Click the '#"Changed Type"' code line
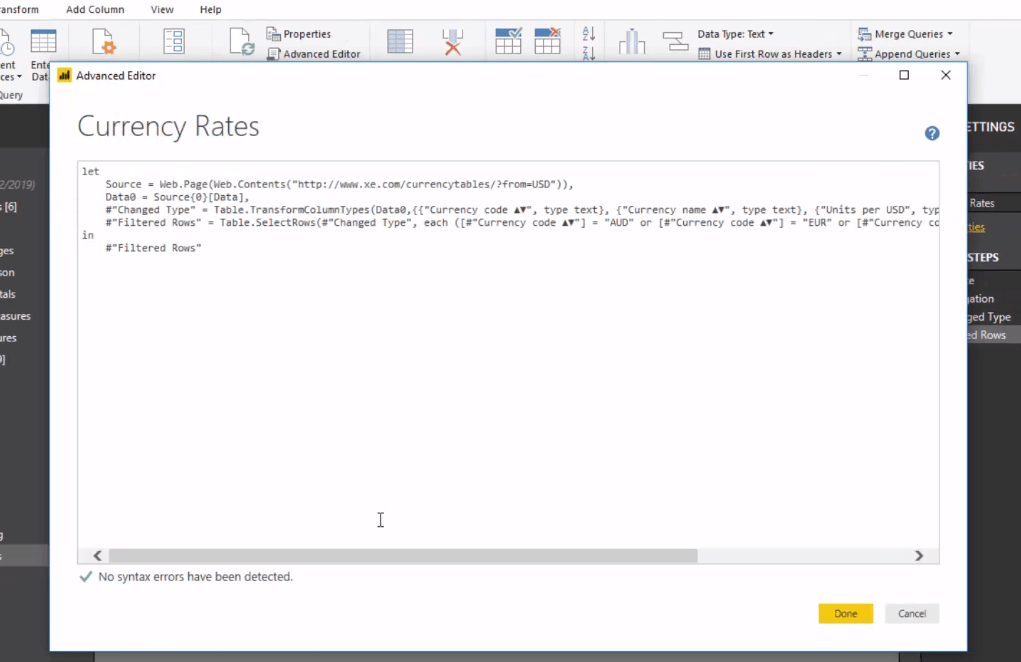 (522, 210)
